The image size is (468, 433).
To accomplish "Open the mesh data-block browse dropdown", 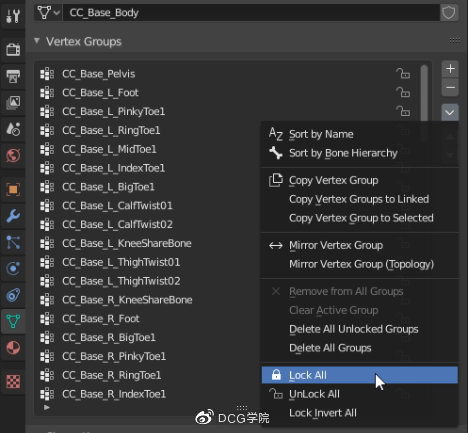I will click(48, 13).
